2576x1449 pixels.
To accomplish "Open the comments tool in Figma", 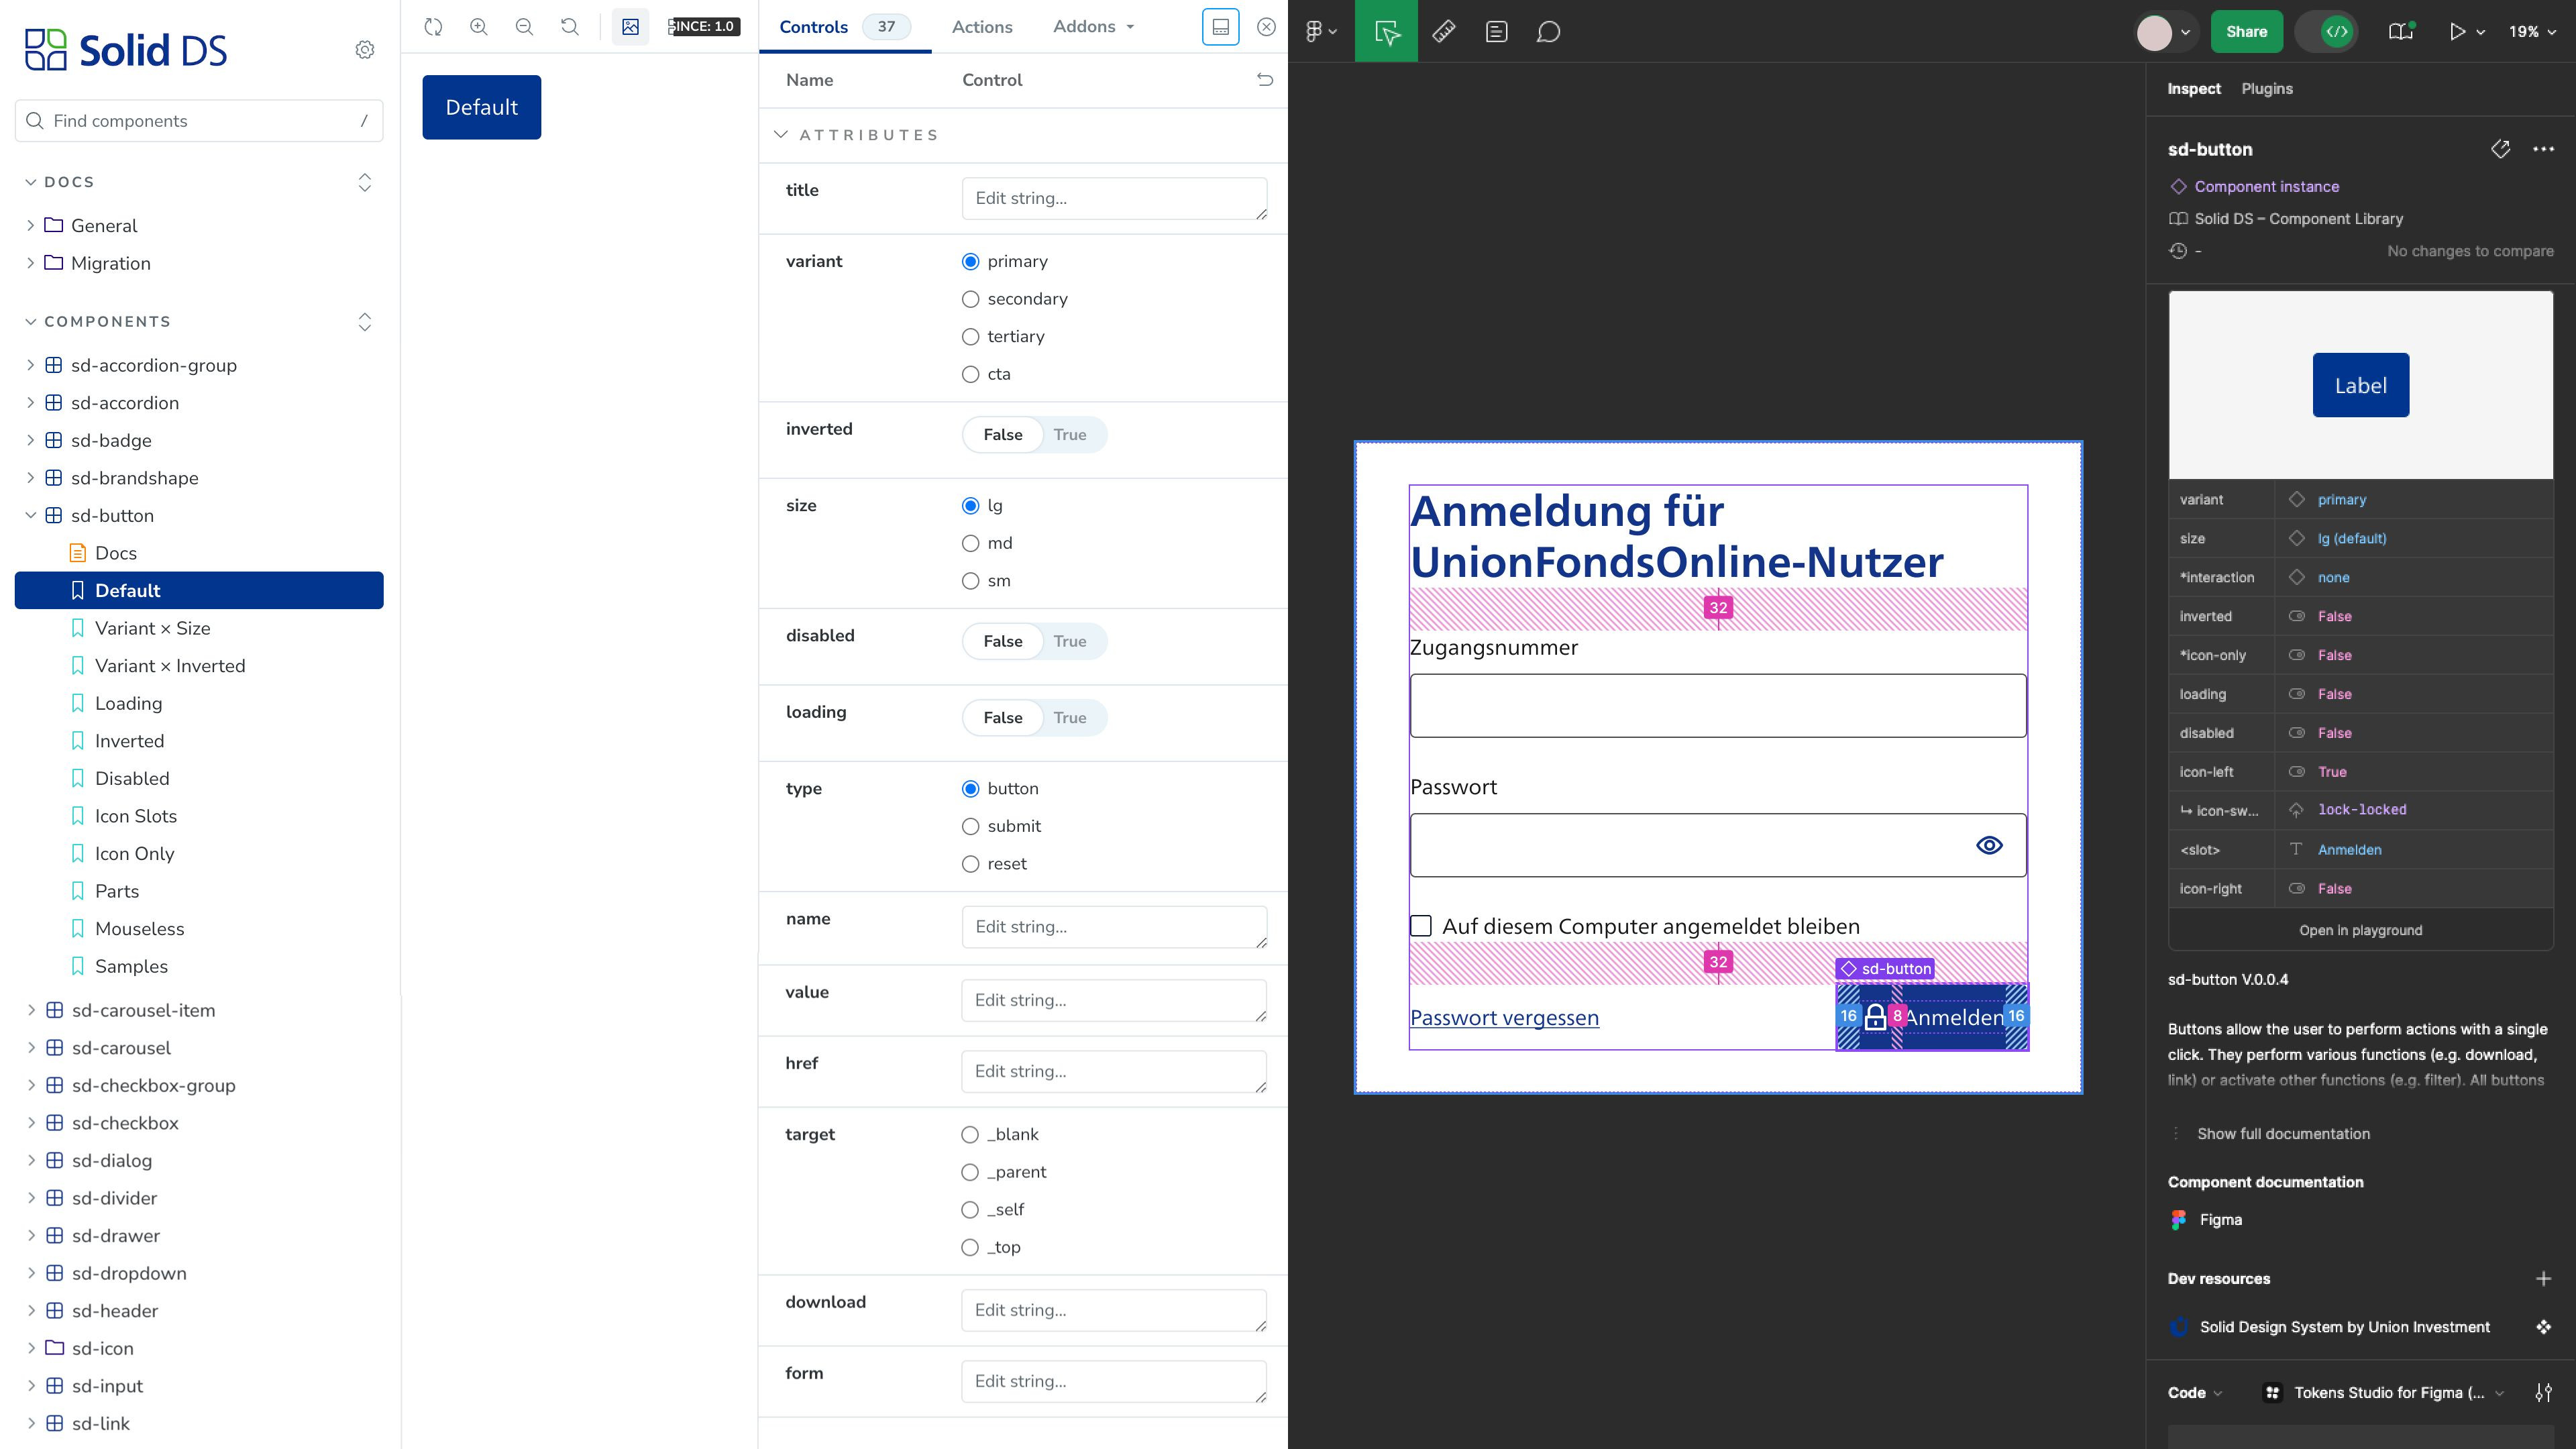I will click(1548, 31).
